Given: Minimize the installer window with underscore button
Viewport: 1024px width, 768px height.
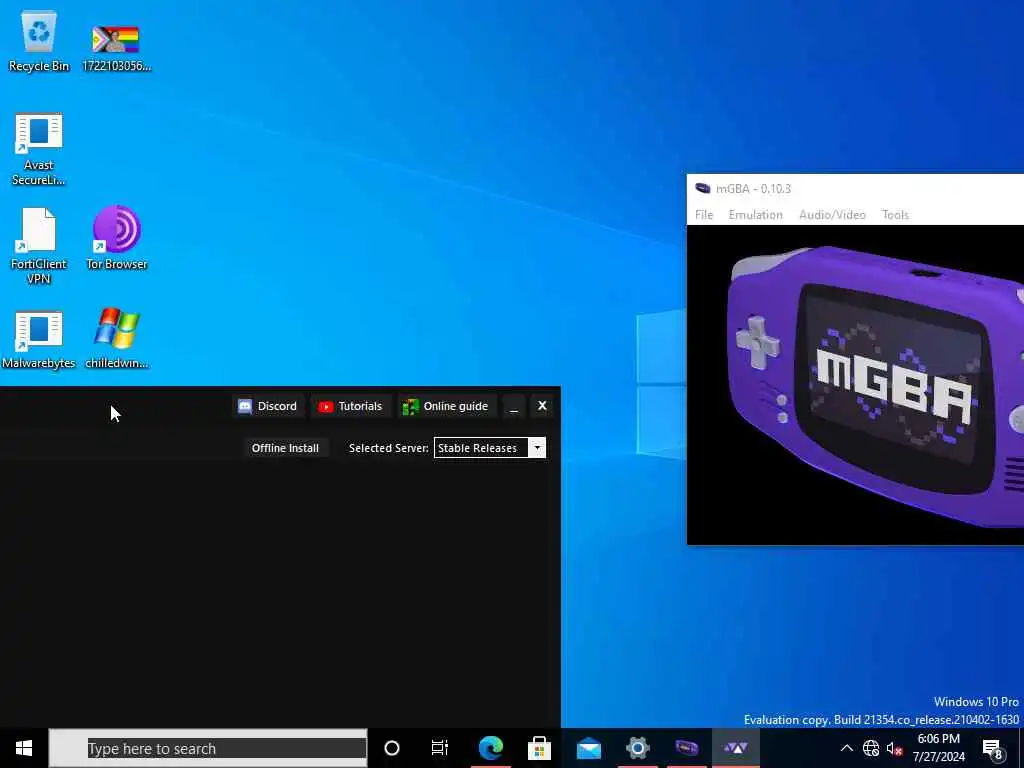Looking at the screenshot, I should 514,406.
